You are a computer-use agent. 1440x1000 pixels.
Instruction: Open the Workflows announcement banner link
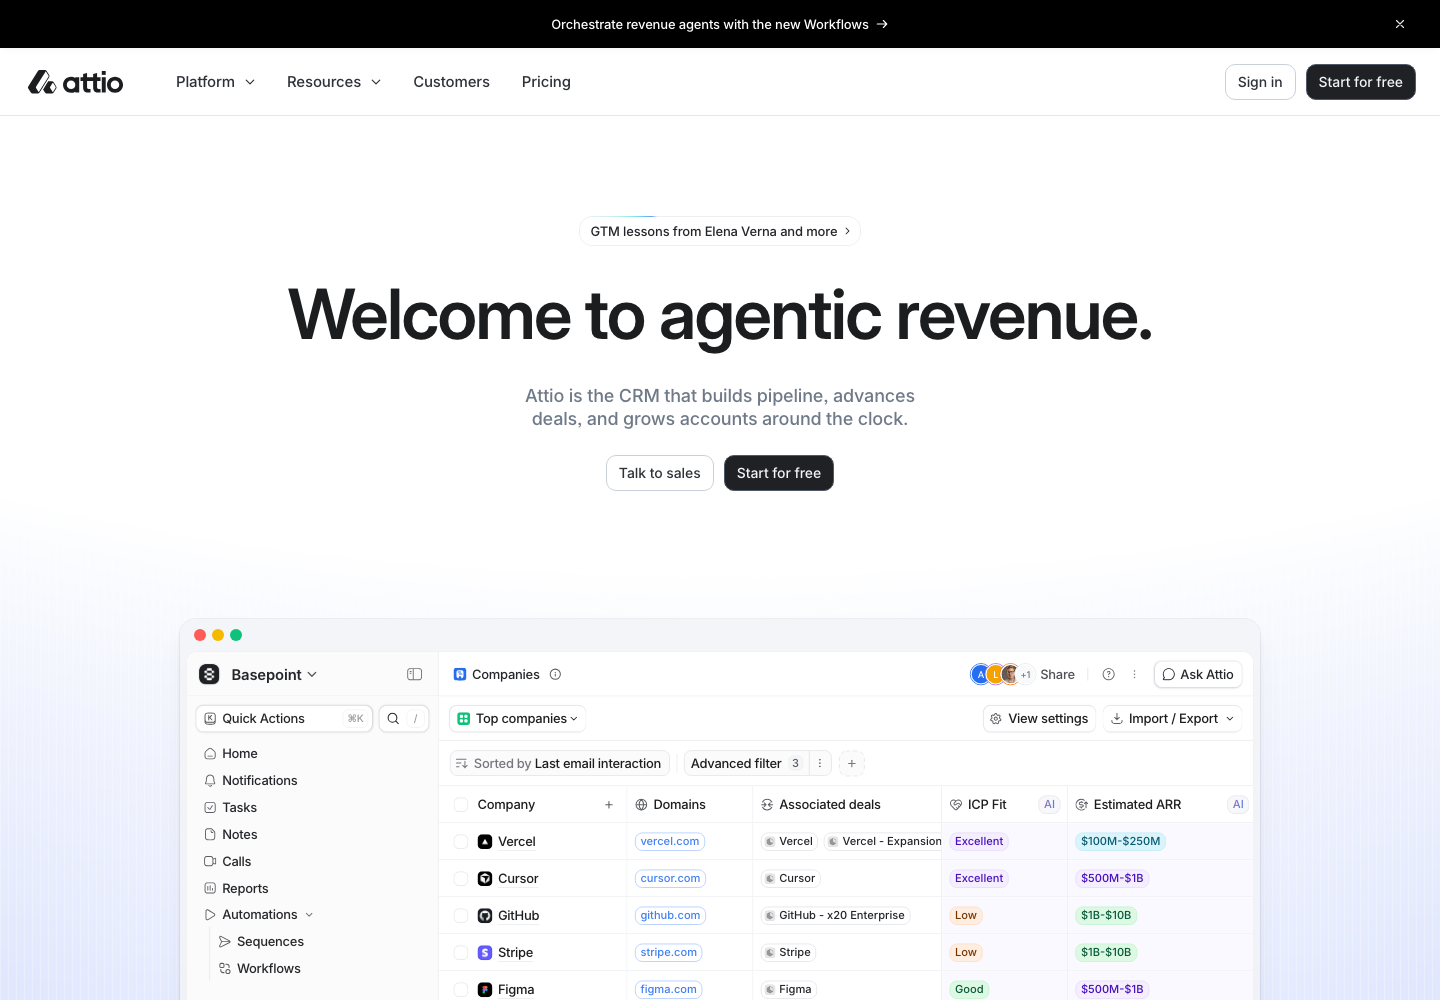click(720, 24)
